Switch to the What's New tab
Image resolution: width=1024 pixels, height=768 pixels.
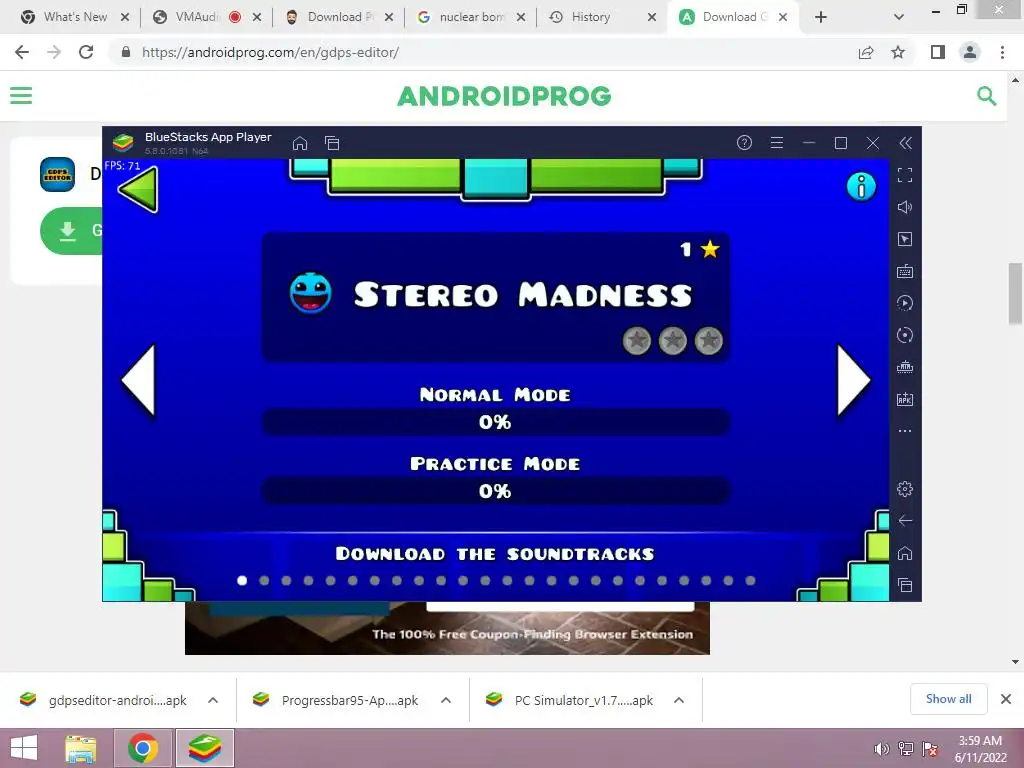click(x=75, y=17)
